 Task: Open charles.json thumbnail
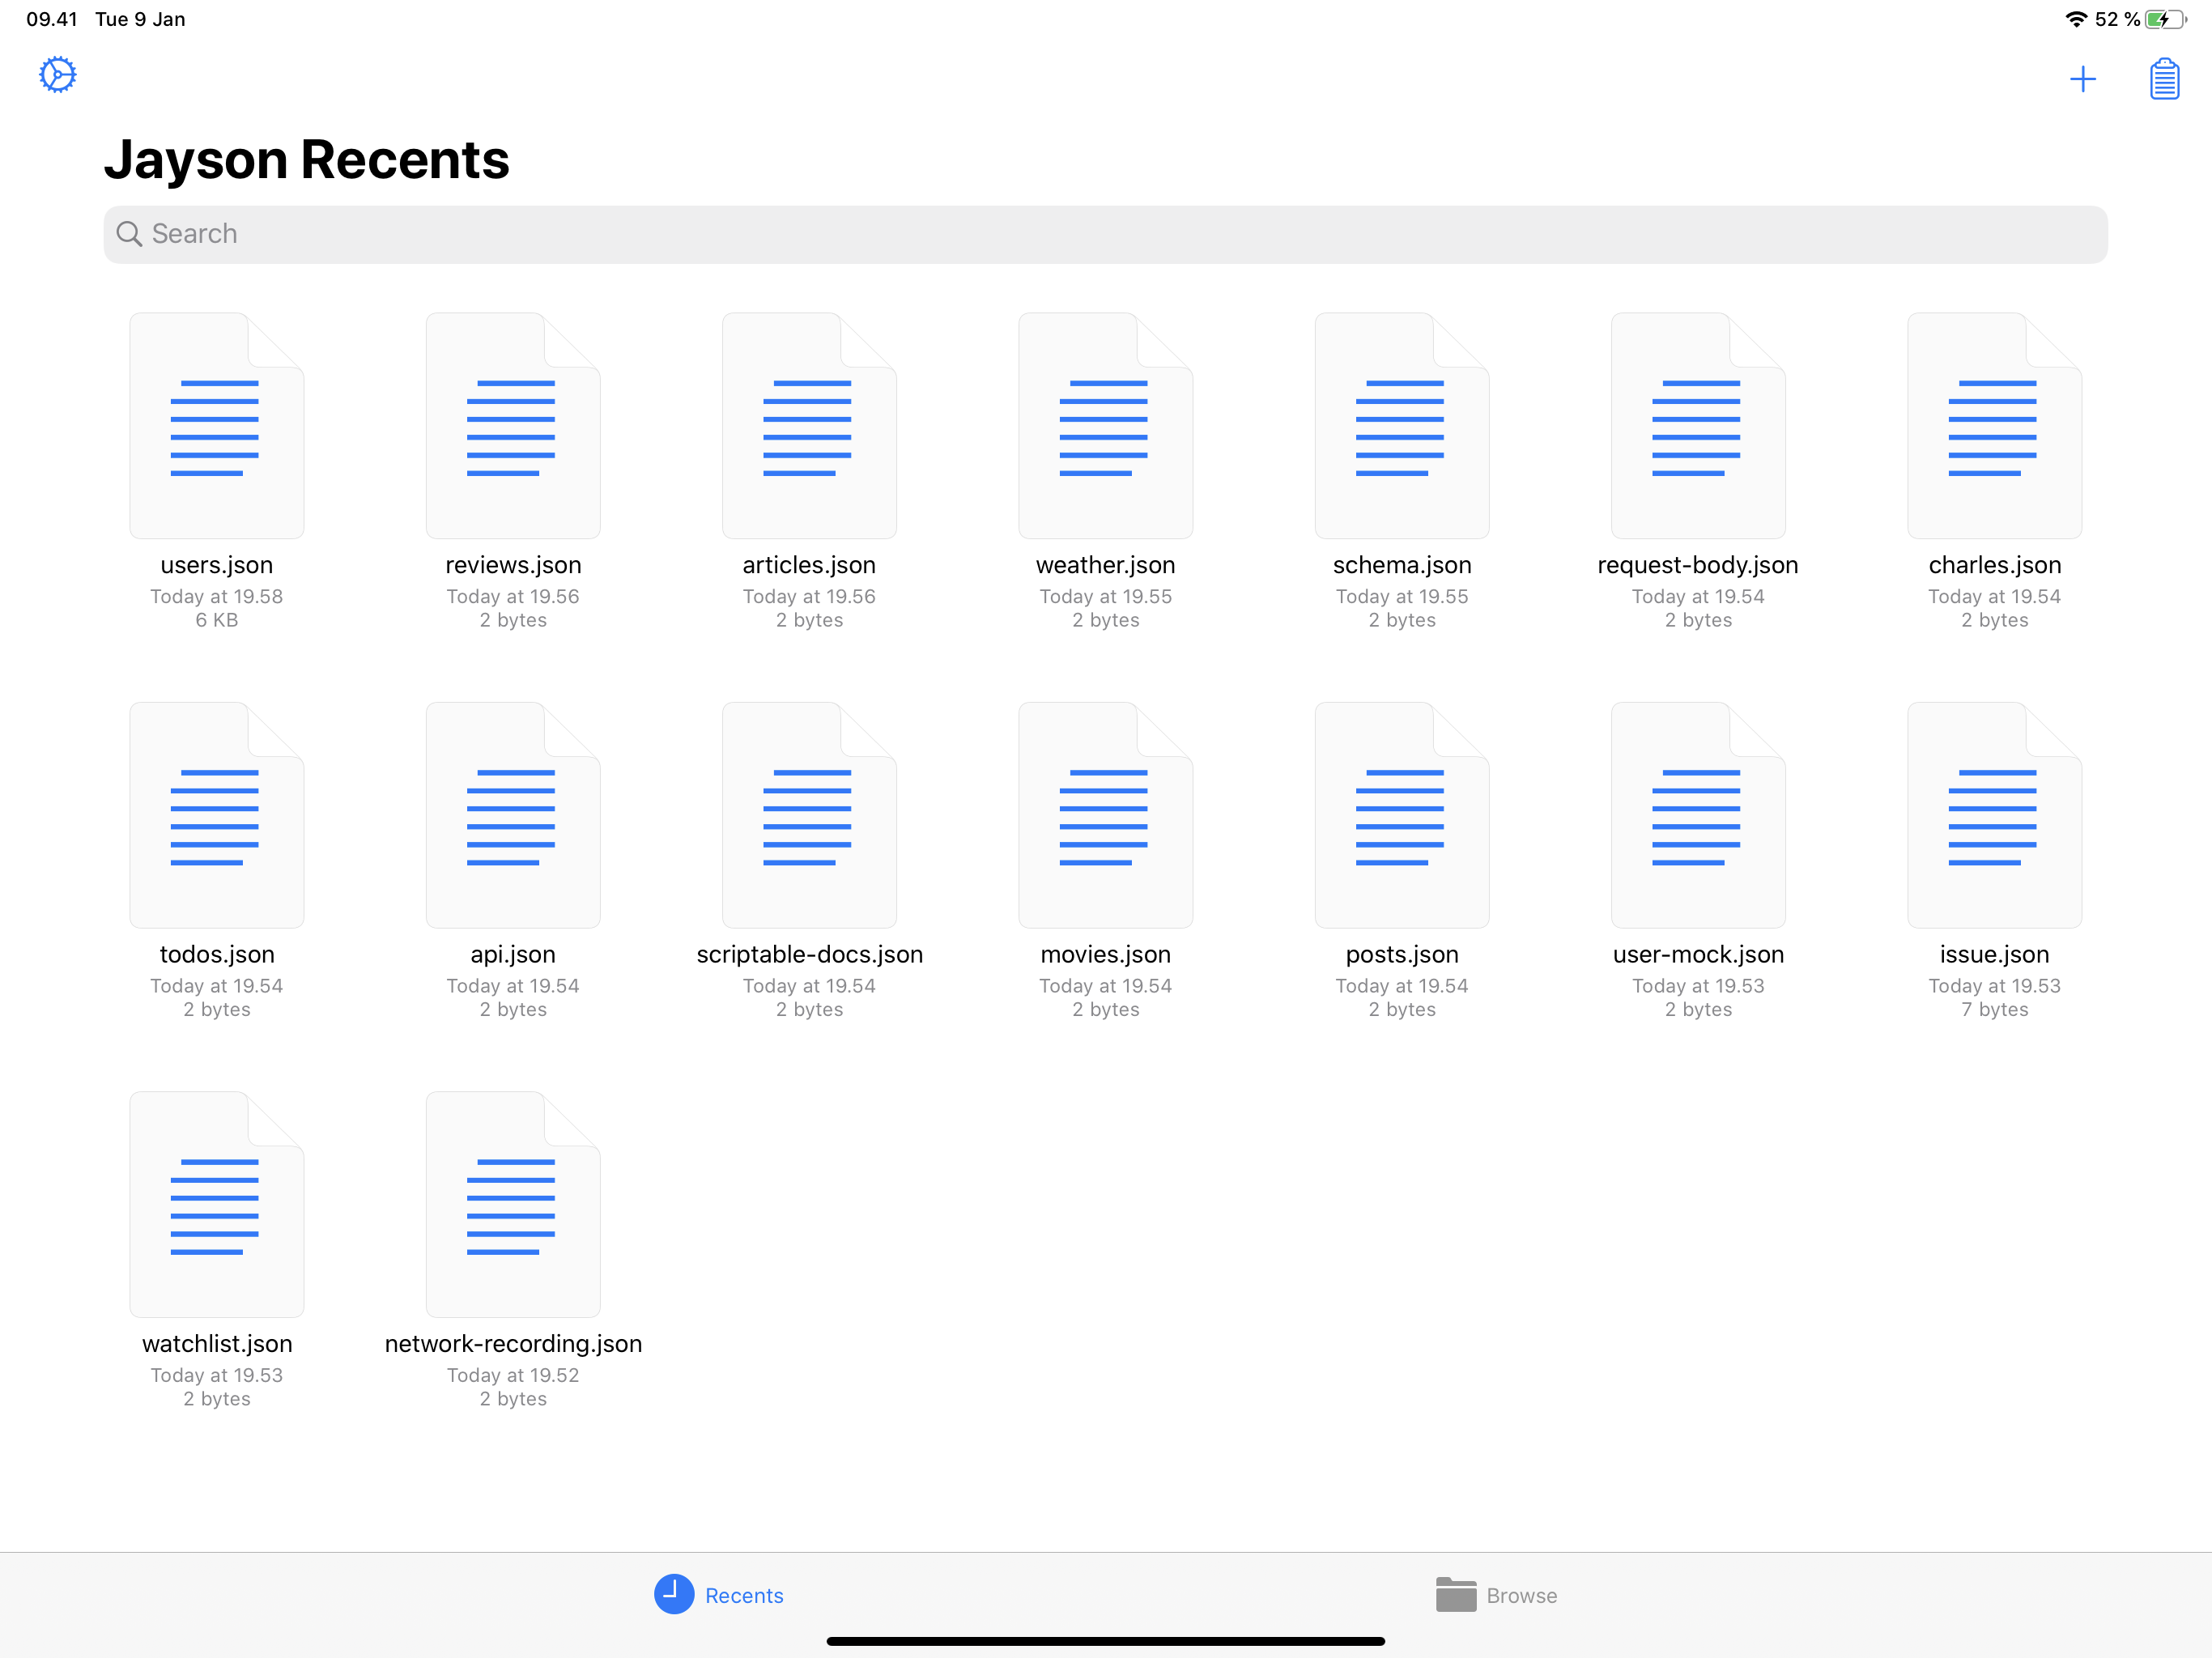point(1993,426)
